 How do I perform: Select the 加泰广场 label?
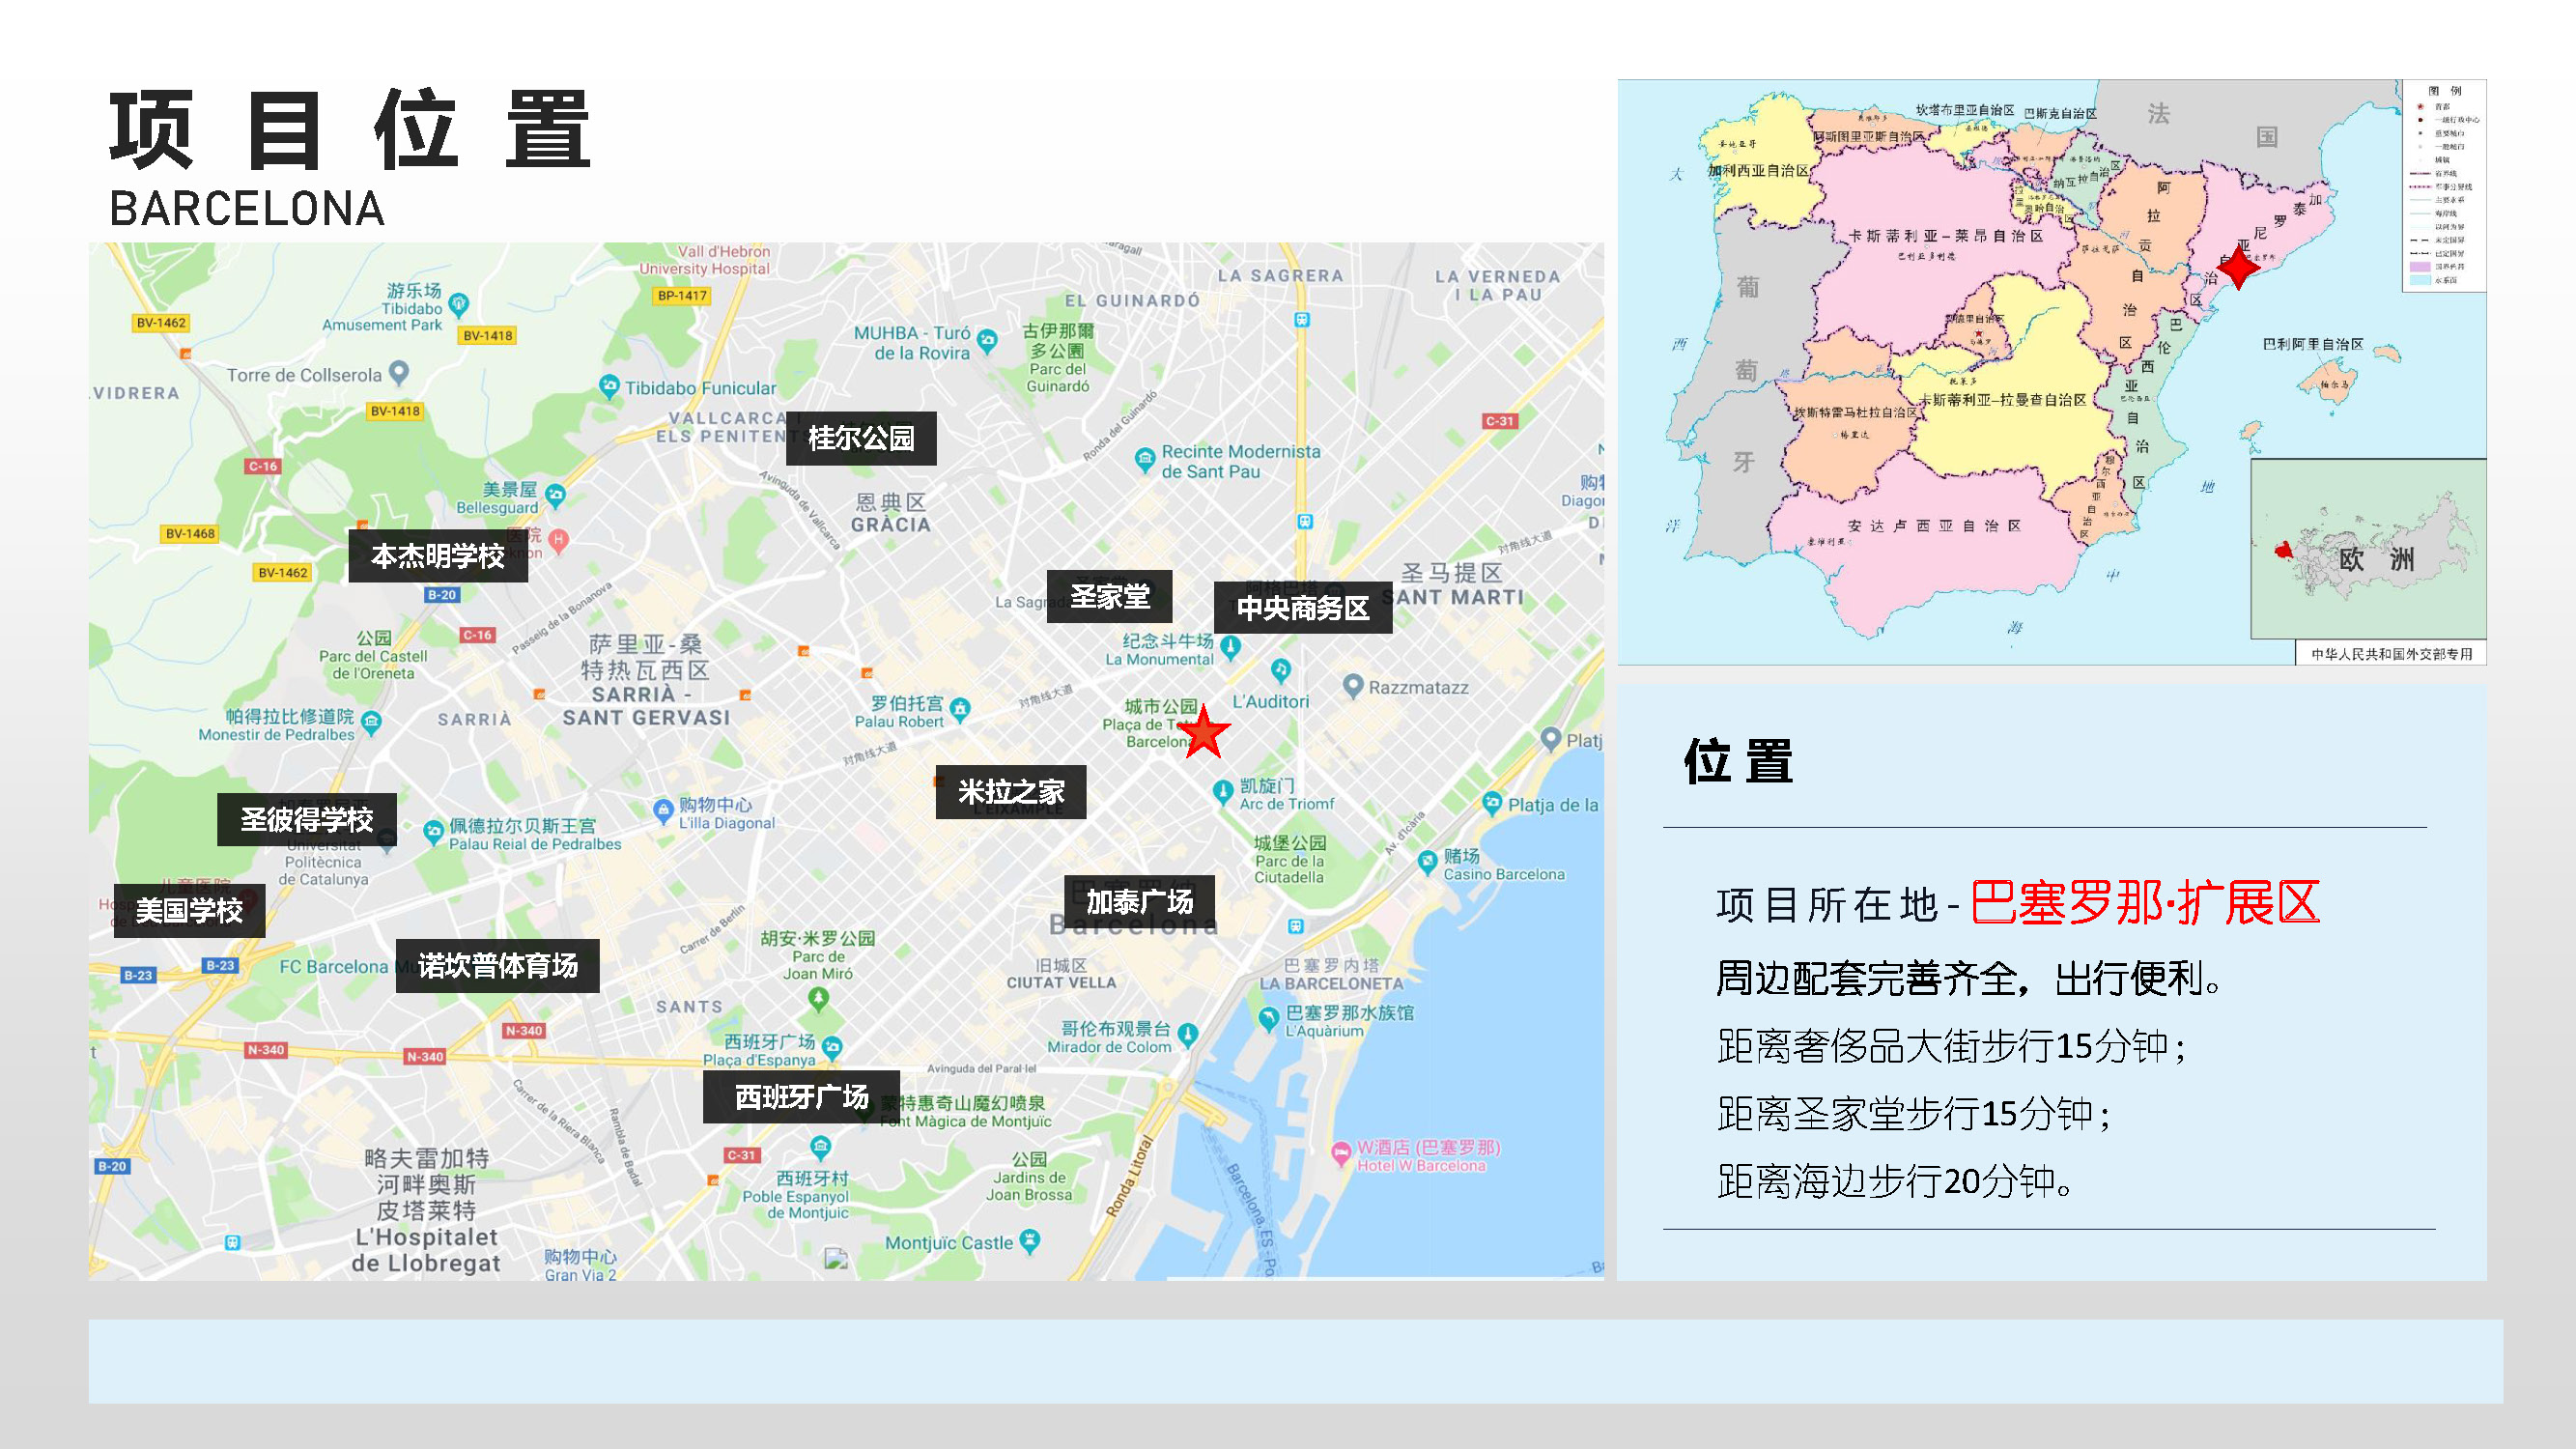point(1140,902)
